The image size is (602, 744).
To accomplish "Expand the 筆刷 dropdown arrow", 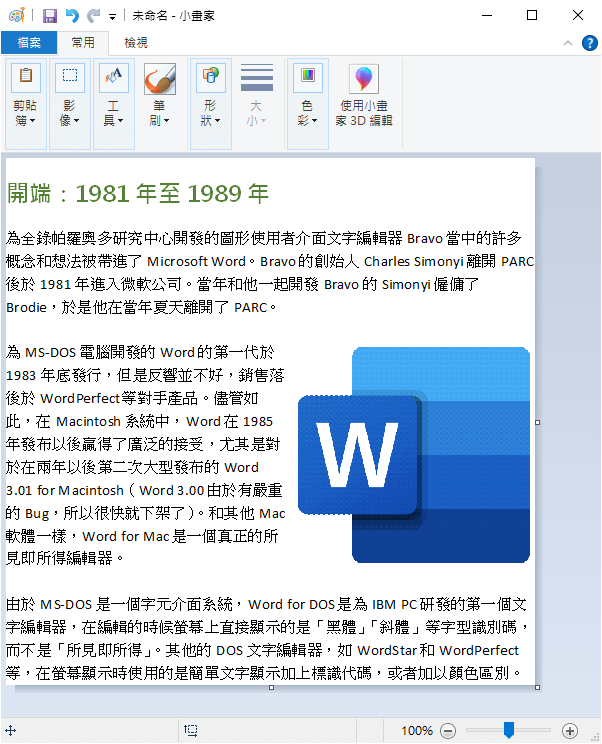I will [166, 121].
